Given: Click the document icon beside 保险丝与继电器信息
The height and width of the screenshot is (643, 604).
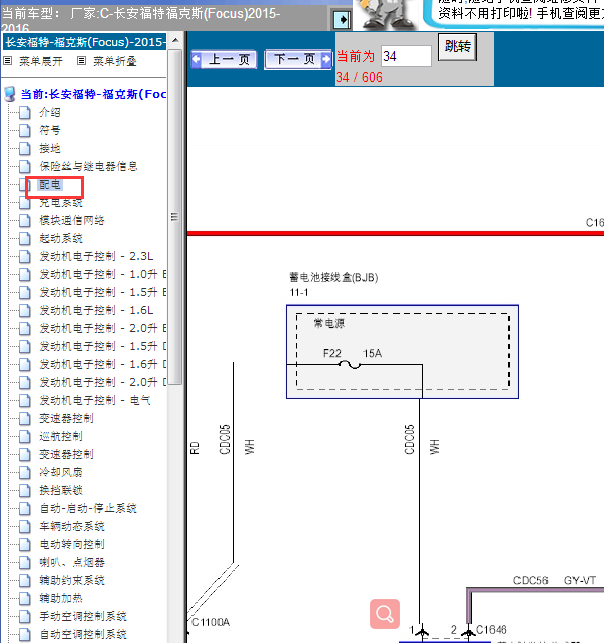Looking at the screenshot, I should [x=25, y=166].
